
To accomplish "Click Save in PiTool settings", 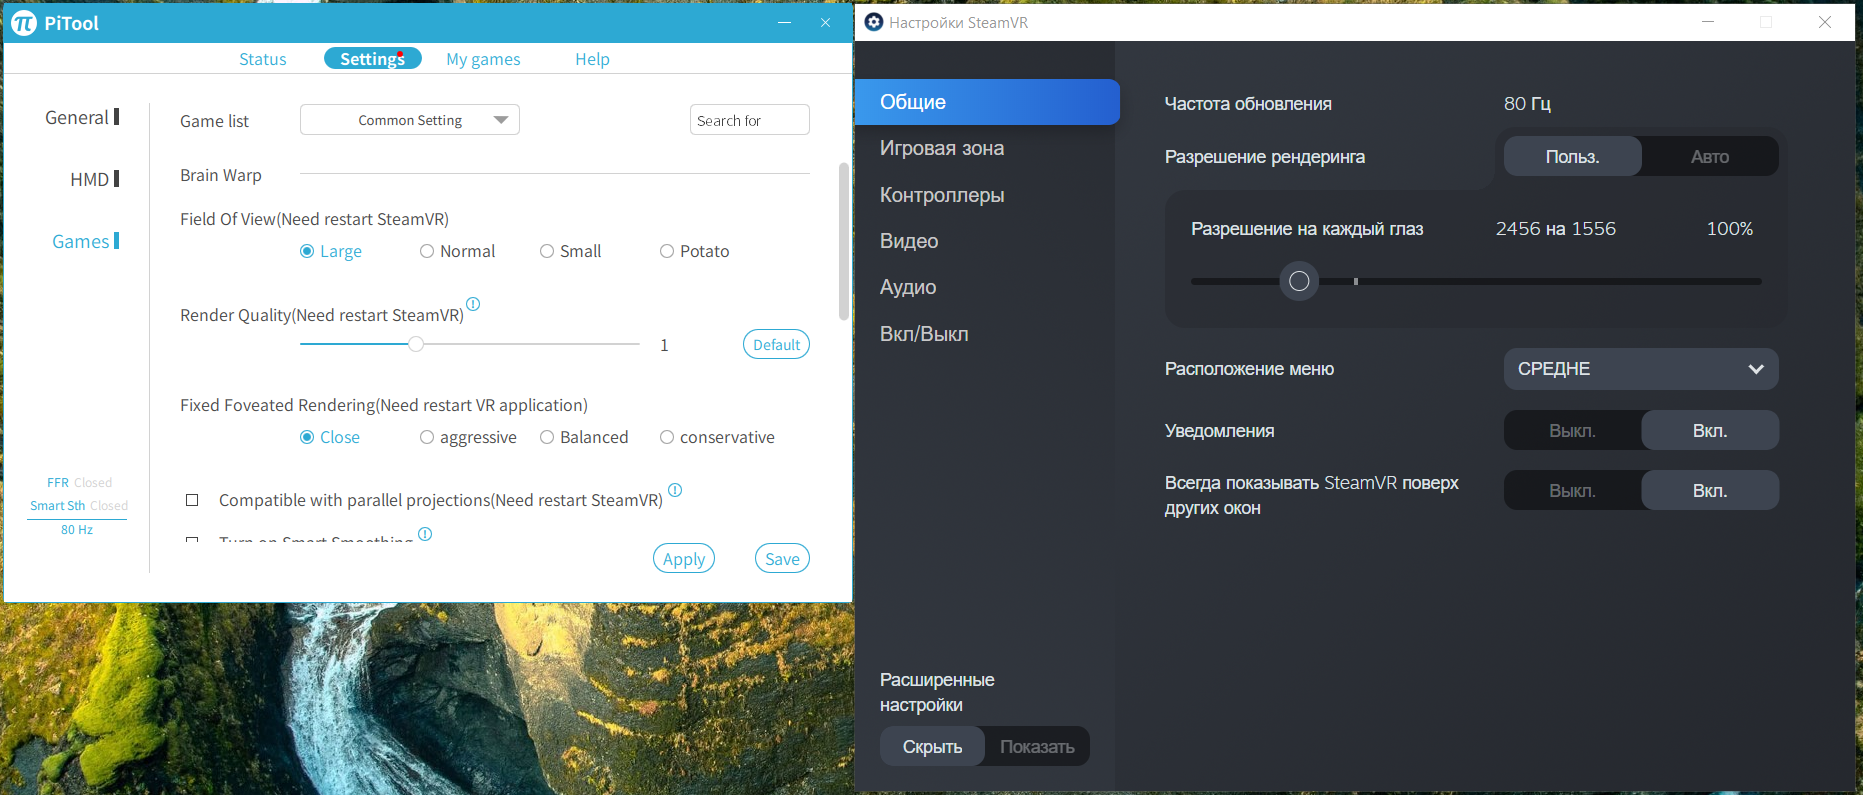I will [x=782, y=559].
